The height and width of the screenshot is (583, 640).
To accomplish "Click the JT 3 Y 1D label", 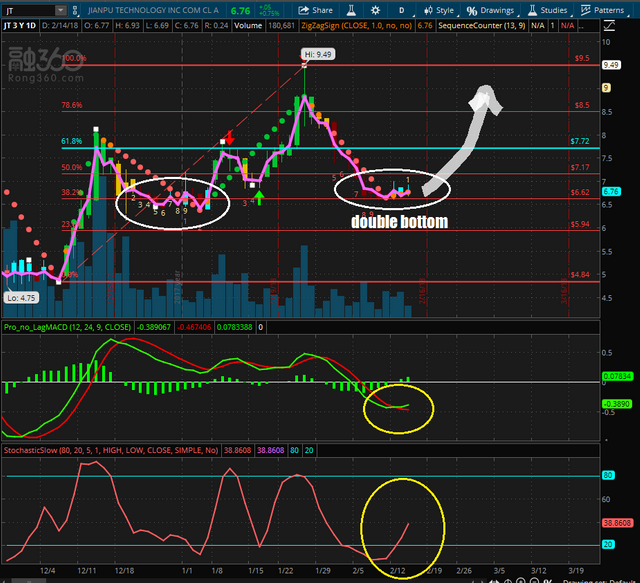I will point(19,26).
